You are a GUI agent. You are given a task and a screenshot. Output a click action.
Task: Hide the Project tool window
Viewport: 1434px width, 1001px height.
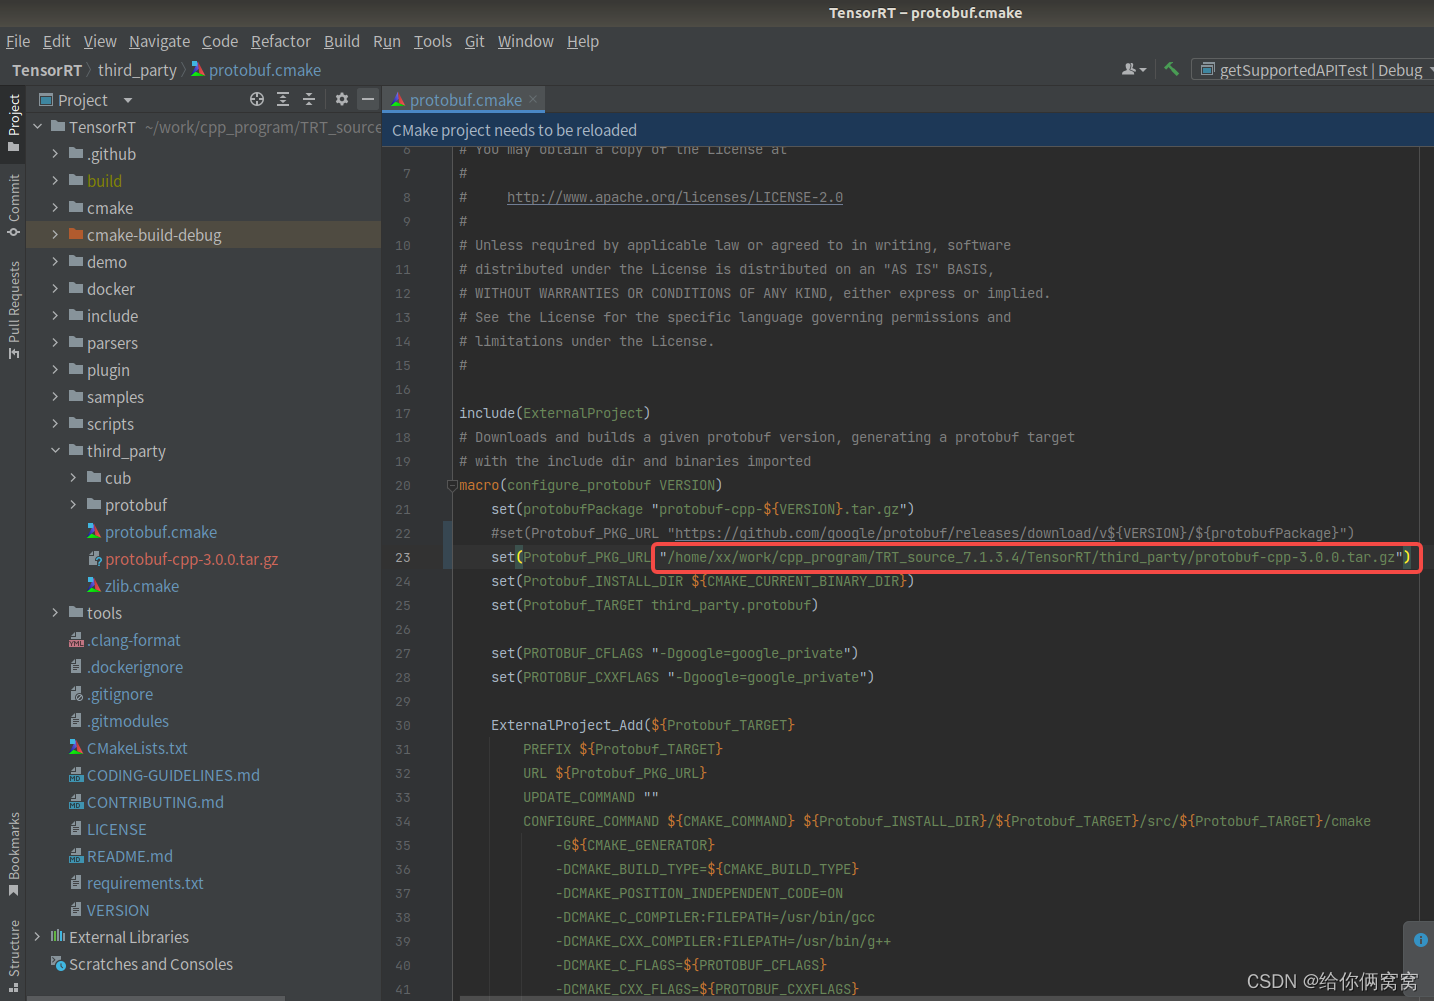pos(368,99)
